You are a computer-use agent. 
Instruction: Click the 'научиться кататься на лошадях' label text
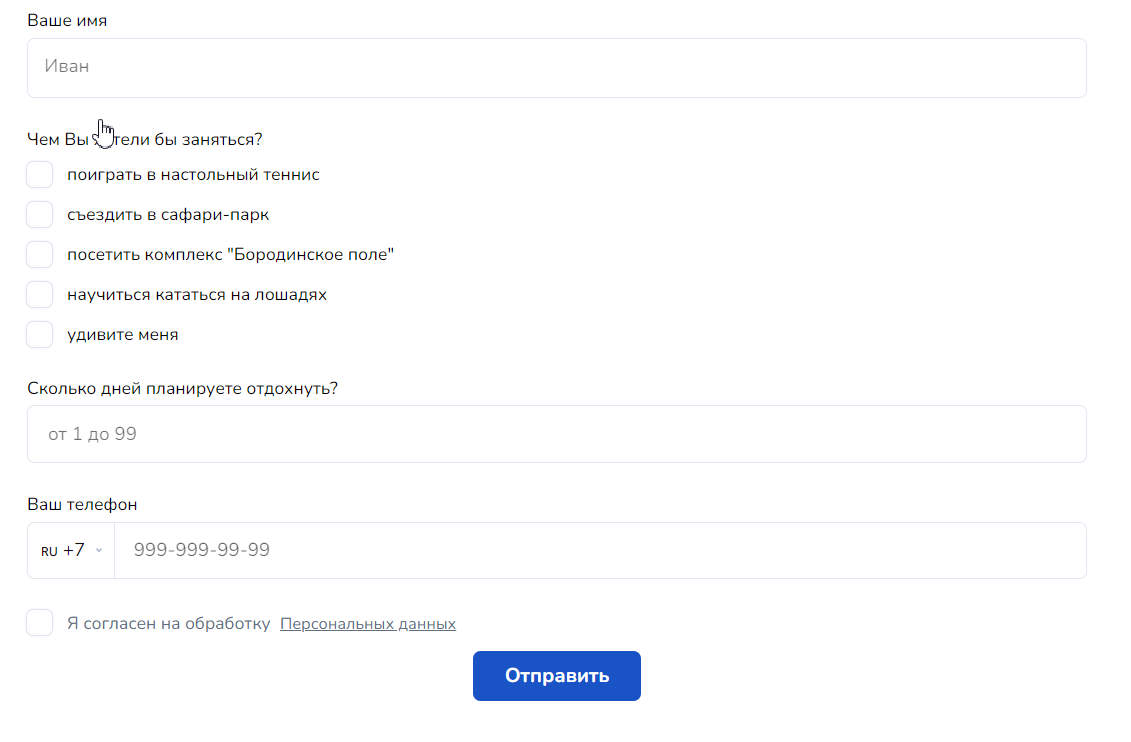[197, 295]
